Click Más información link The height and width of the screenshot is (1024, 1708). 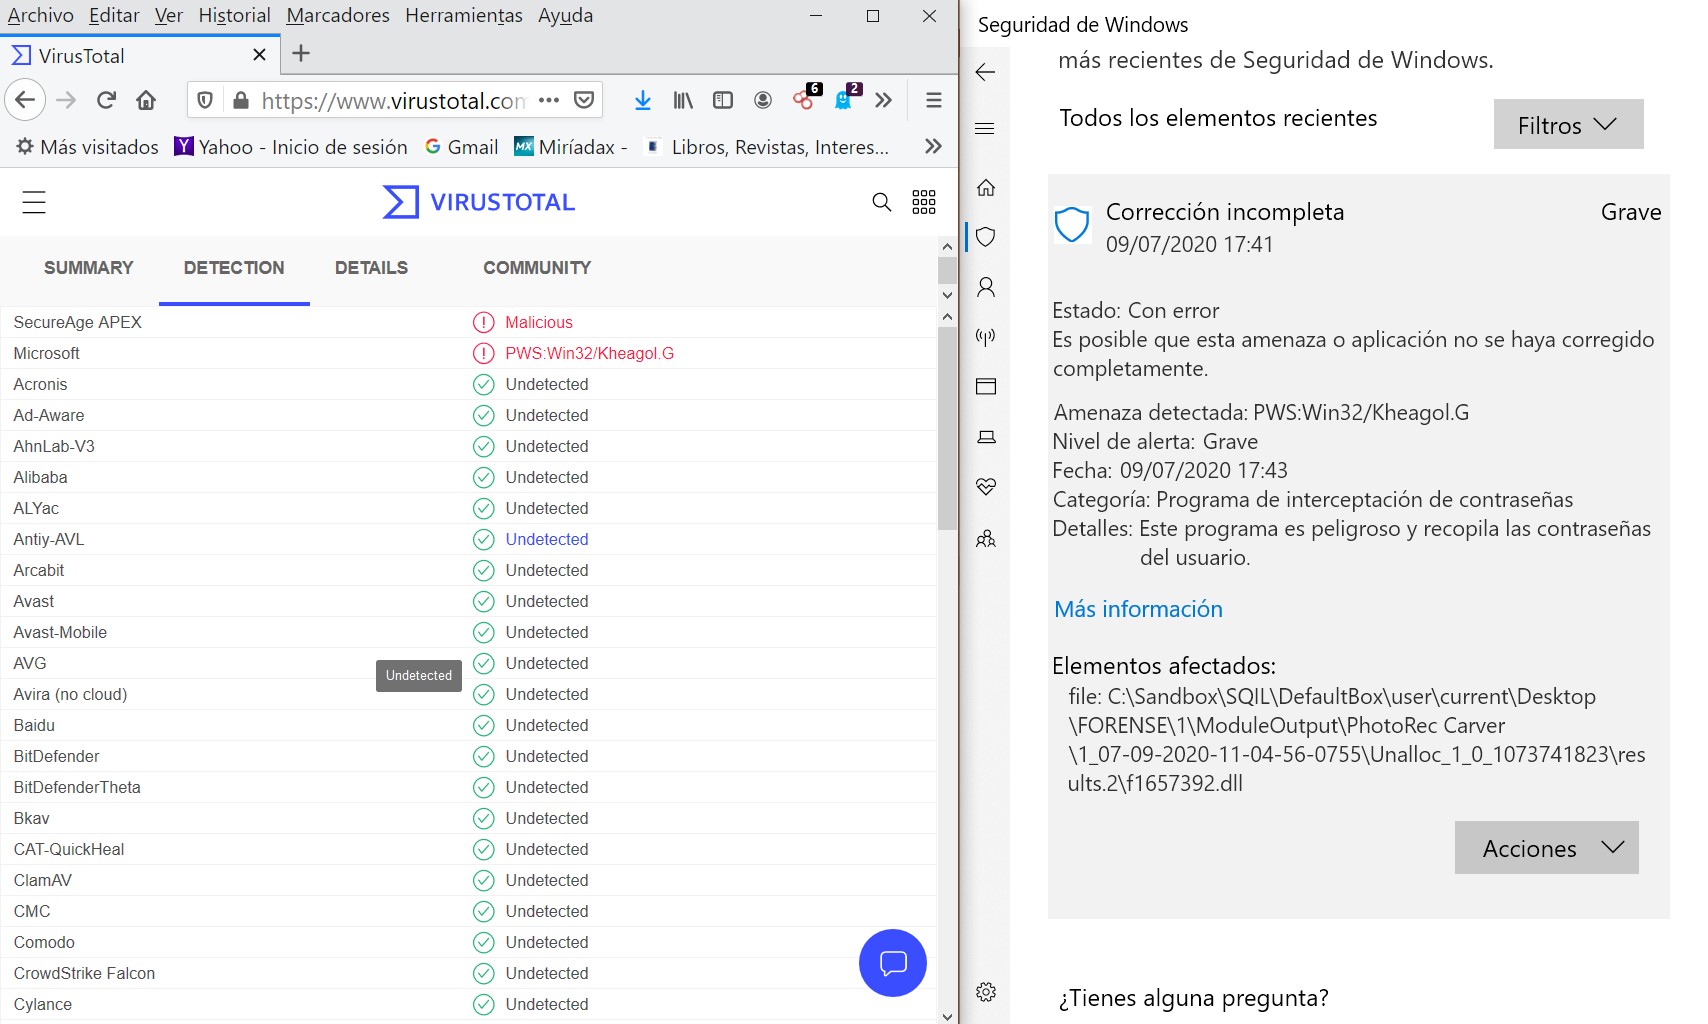tap(1138, 609)
